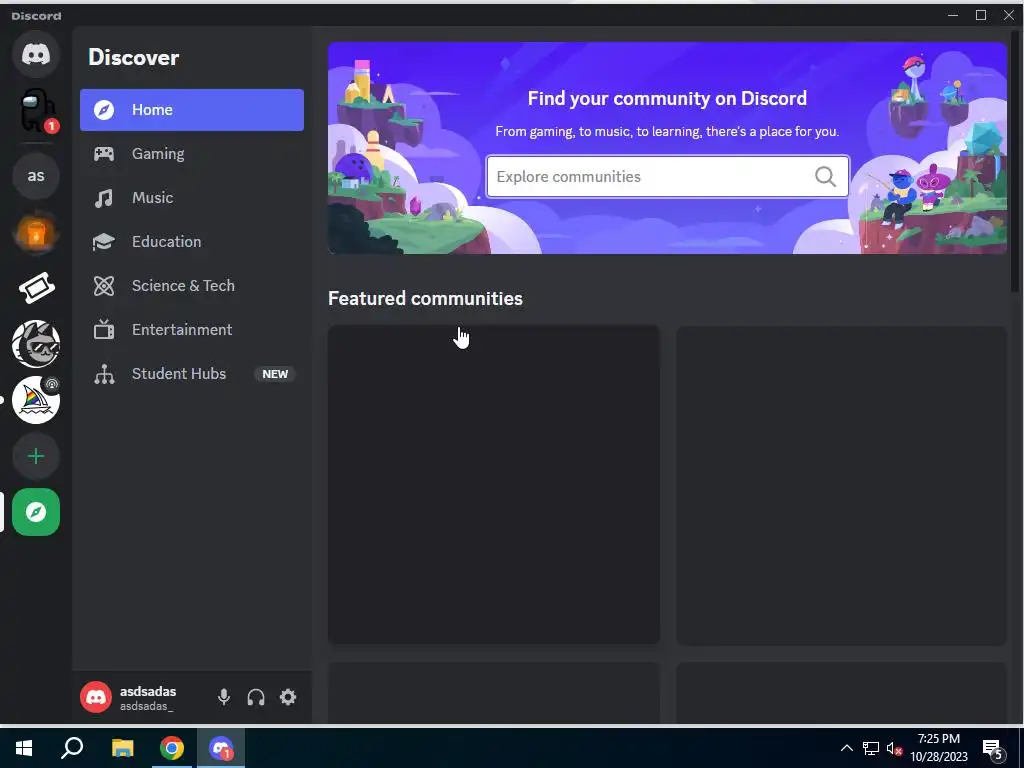Click the muted volume tray icon
Screen dimensions: 1024x768
click(894, 748)
